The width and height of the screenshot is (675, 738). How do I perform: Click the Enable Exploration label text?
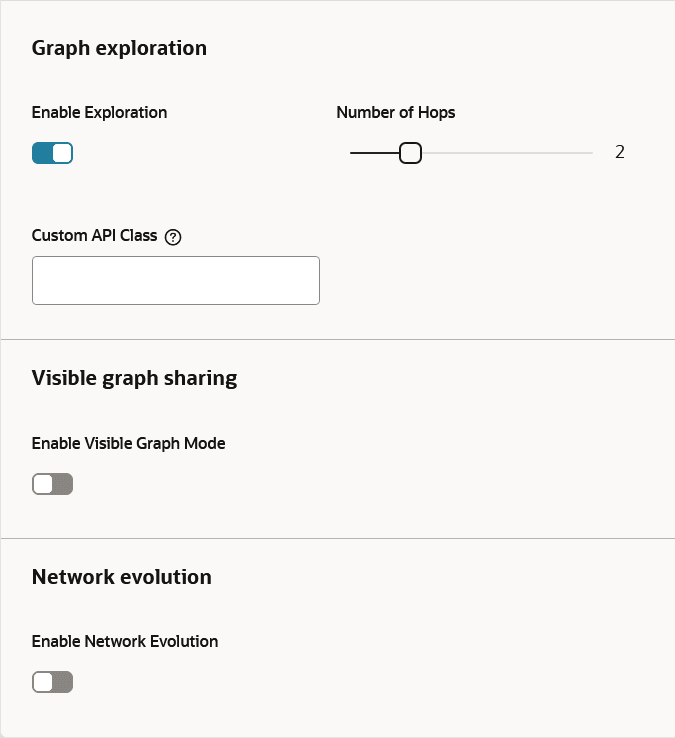pos(99,112)
